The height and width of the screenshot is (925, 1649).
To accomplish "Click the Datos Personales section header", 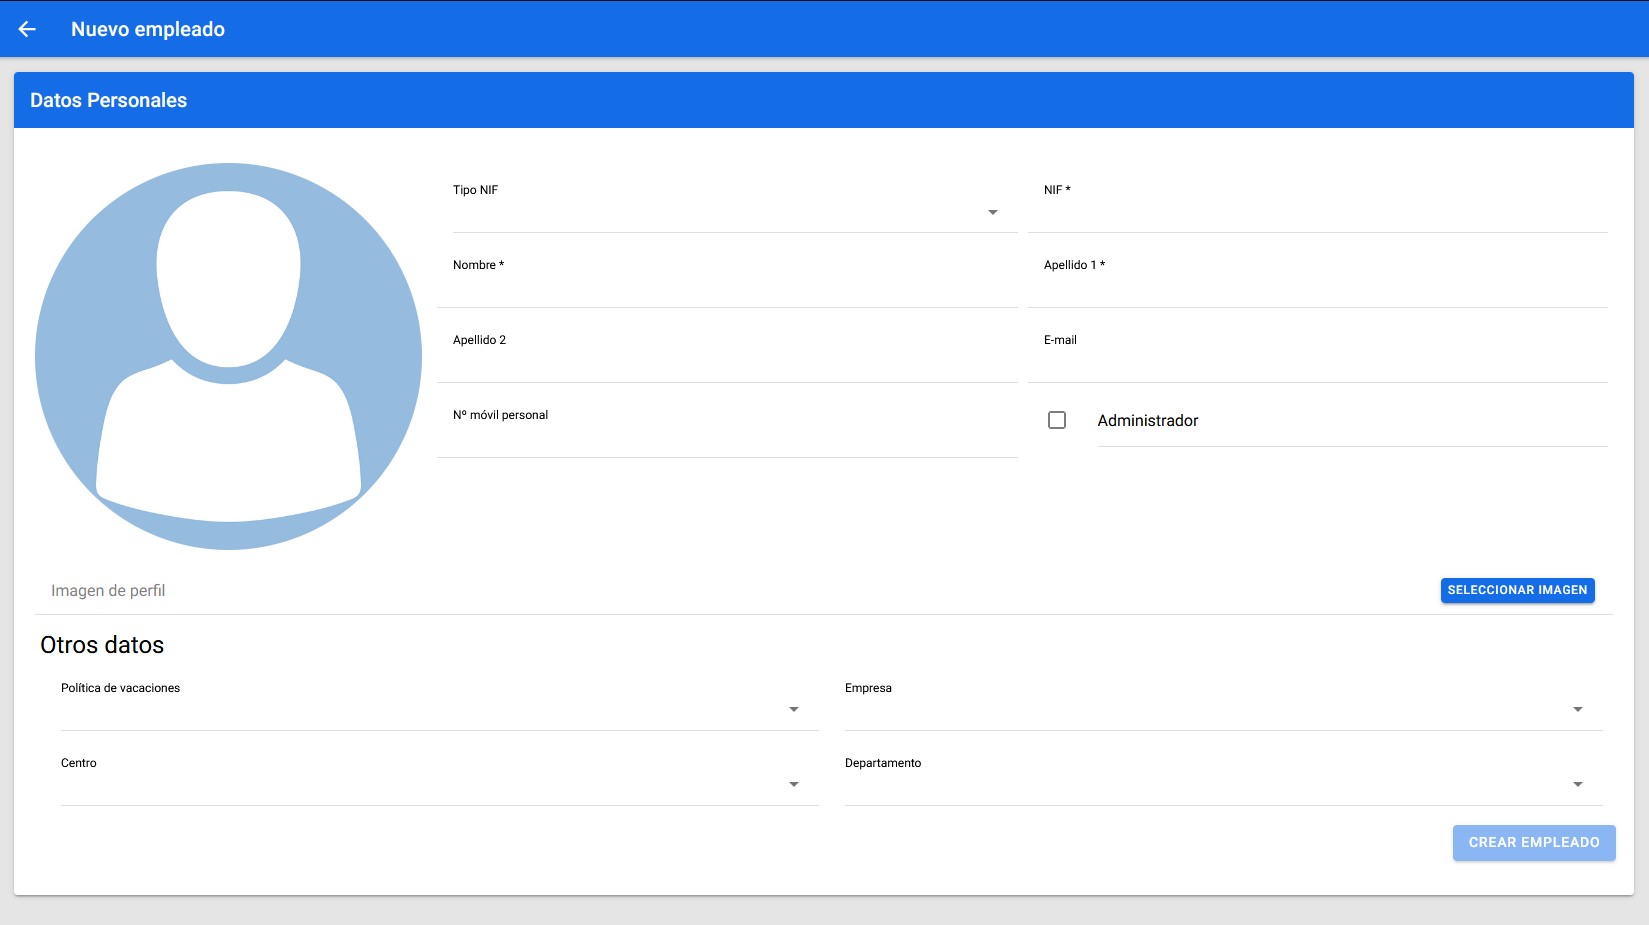I will point(109,100).
